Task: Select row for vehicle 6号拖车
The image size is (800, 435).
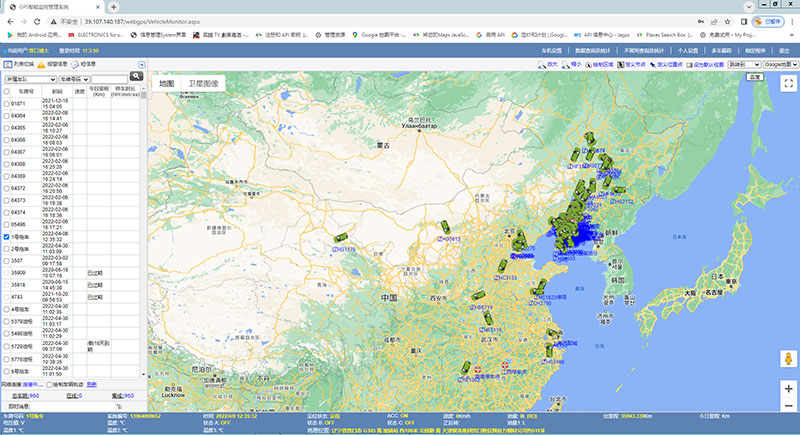Action: point(71,371)
